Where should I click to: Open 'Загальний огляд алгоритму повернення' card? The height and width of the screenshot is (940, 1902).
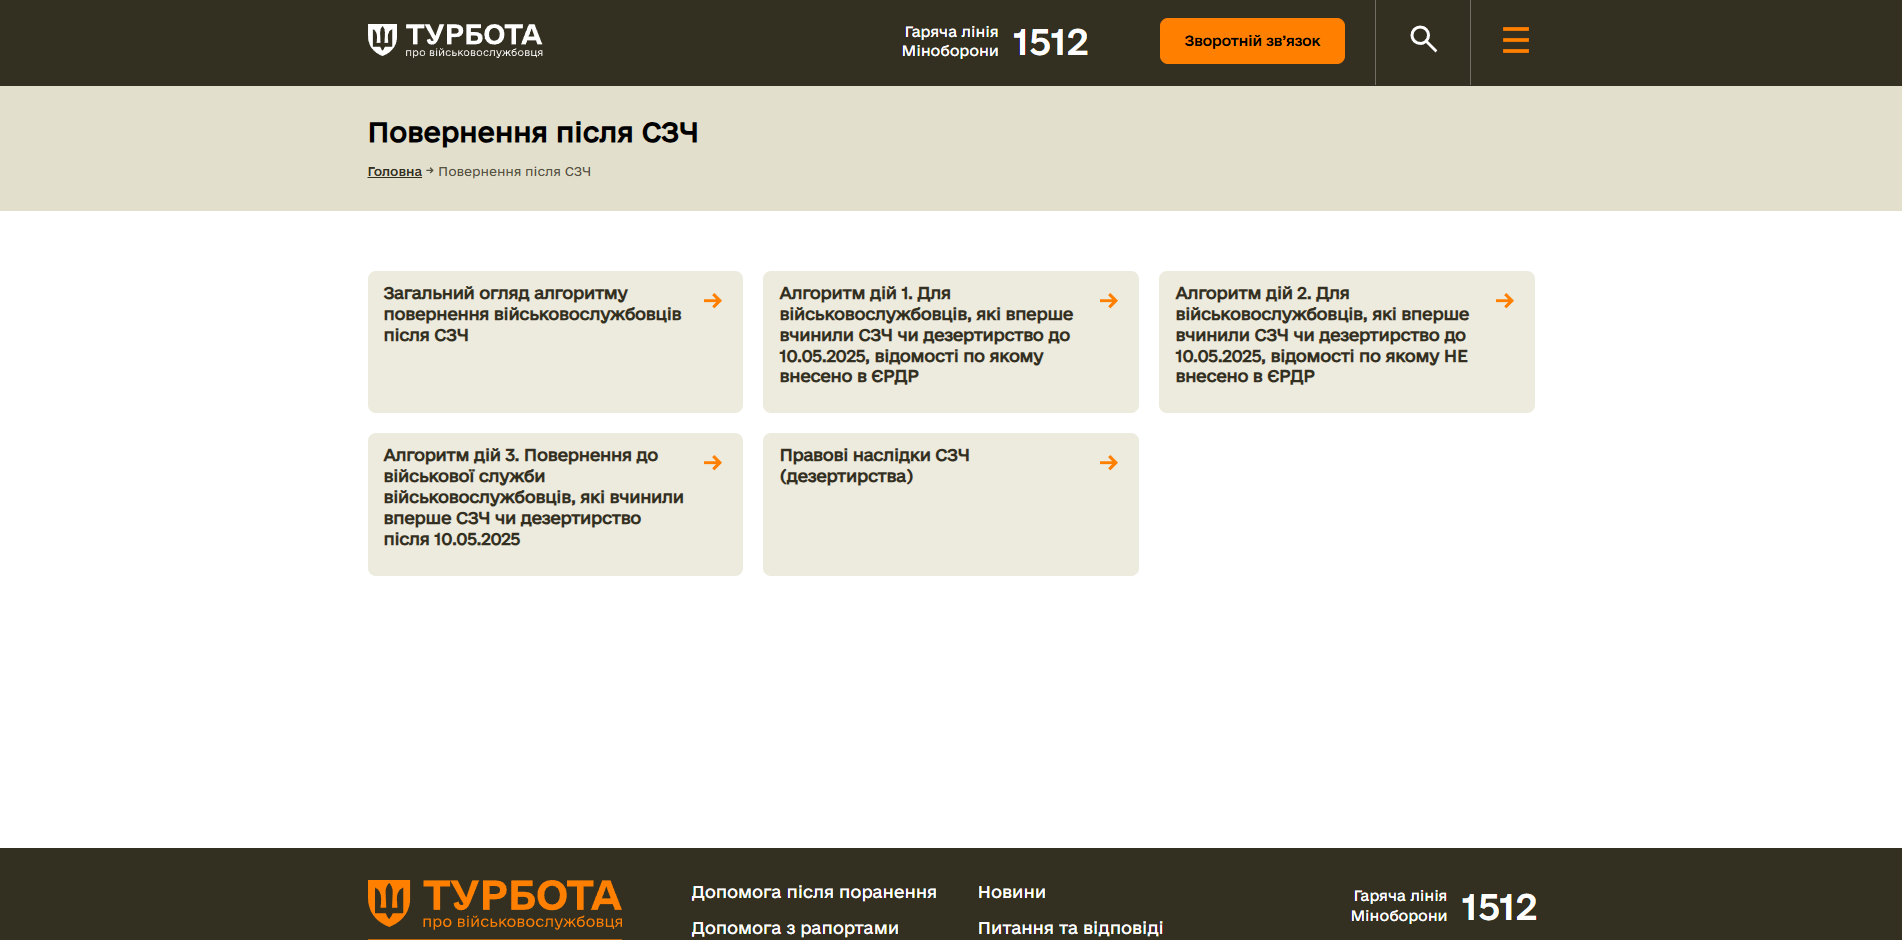coord(532,314)
